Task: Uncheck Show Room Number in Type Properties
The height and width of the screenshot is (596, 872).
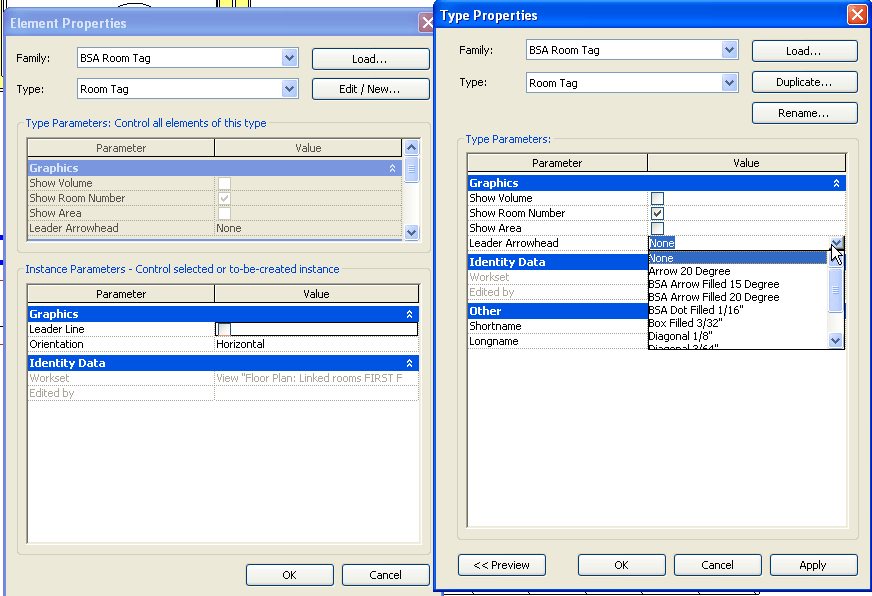Action: 657,213
